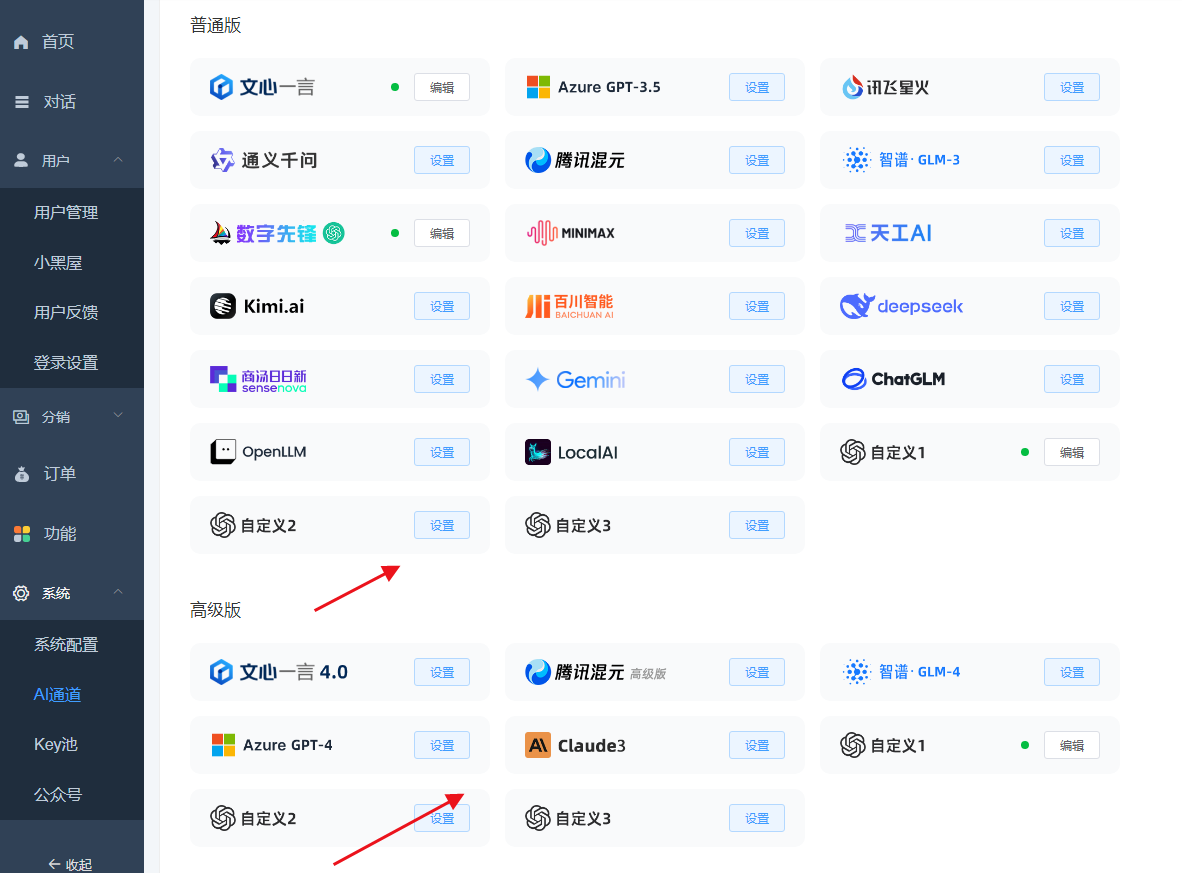Click the 数字先锋 sailboat logo
The width and height of the screenshot is (1182, 873).
click(x=220, y=233)
